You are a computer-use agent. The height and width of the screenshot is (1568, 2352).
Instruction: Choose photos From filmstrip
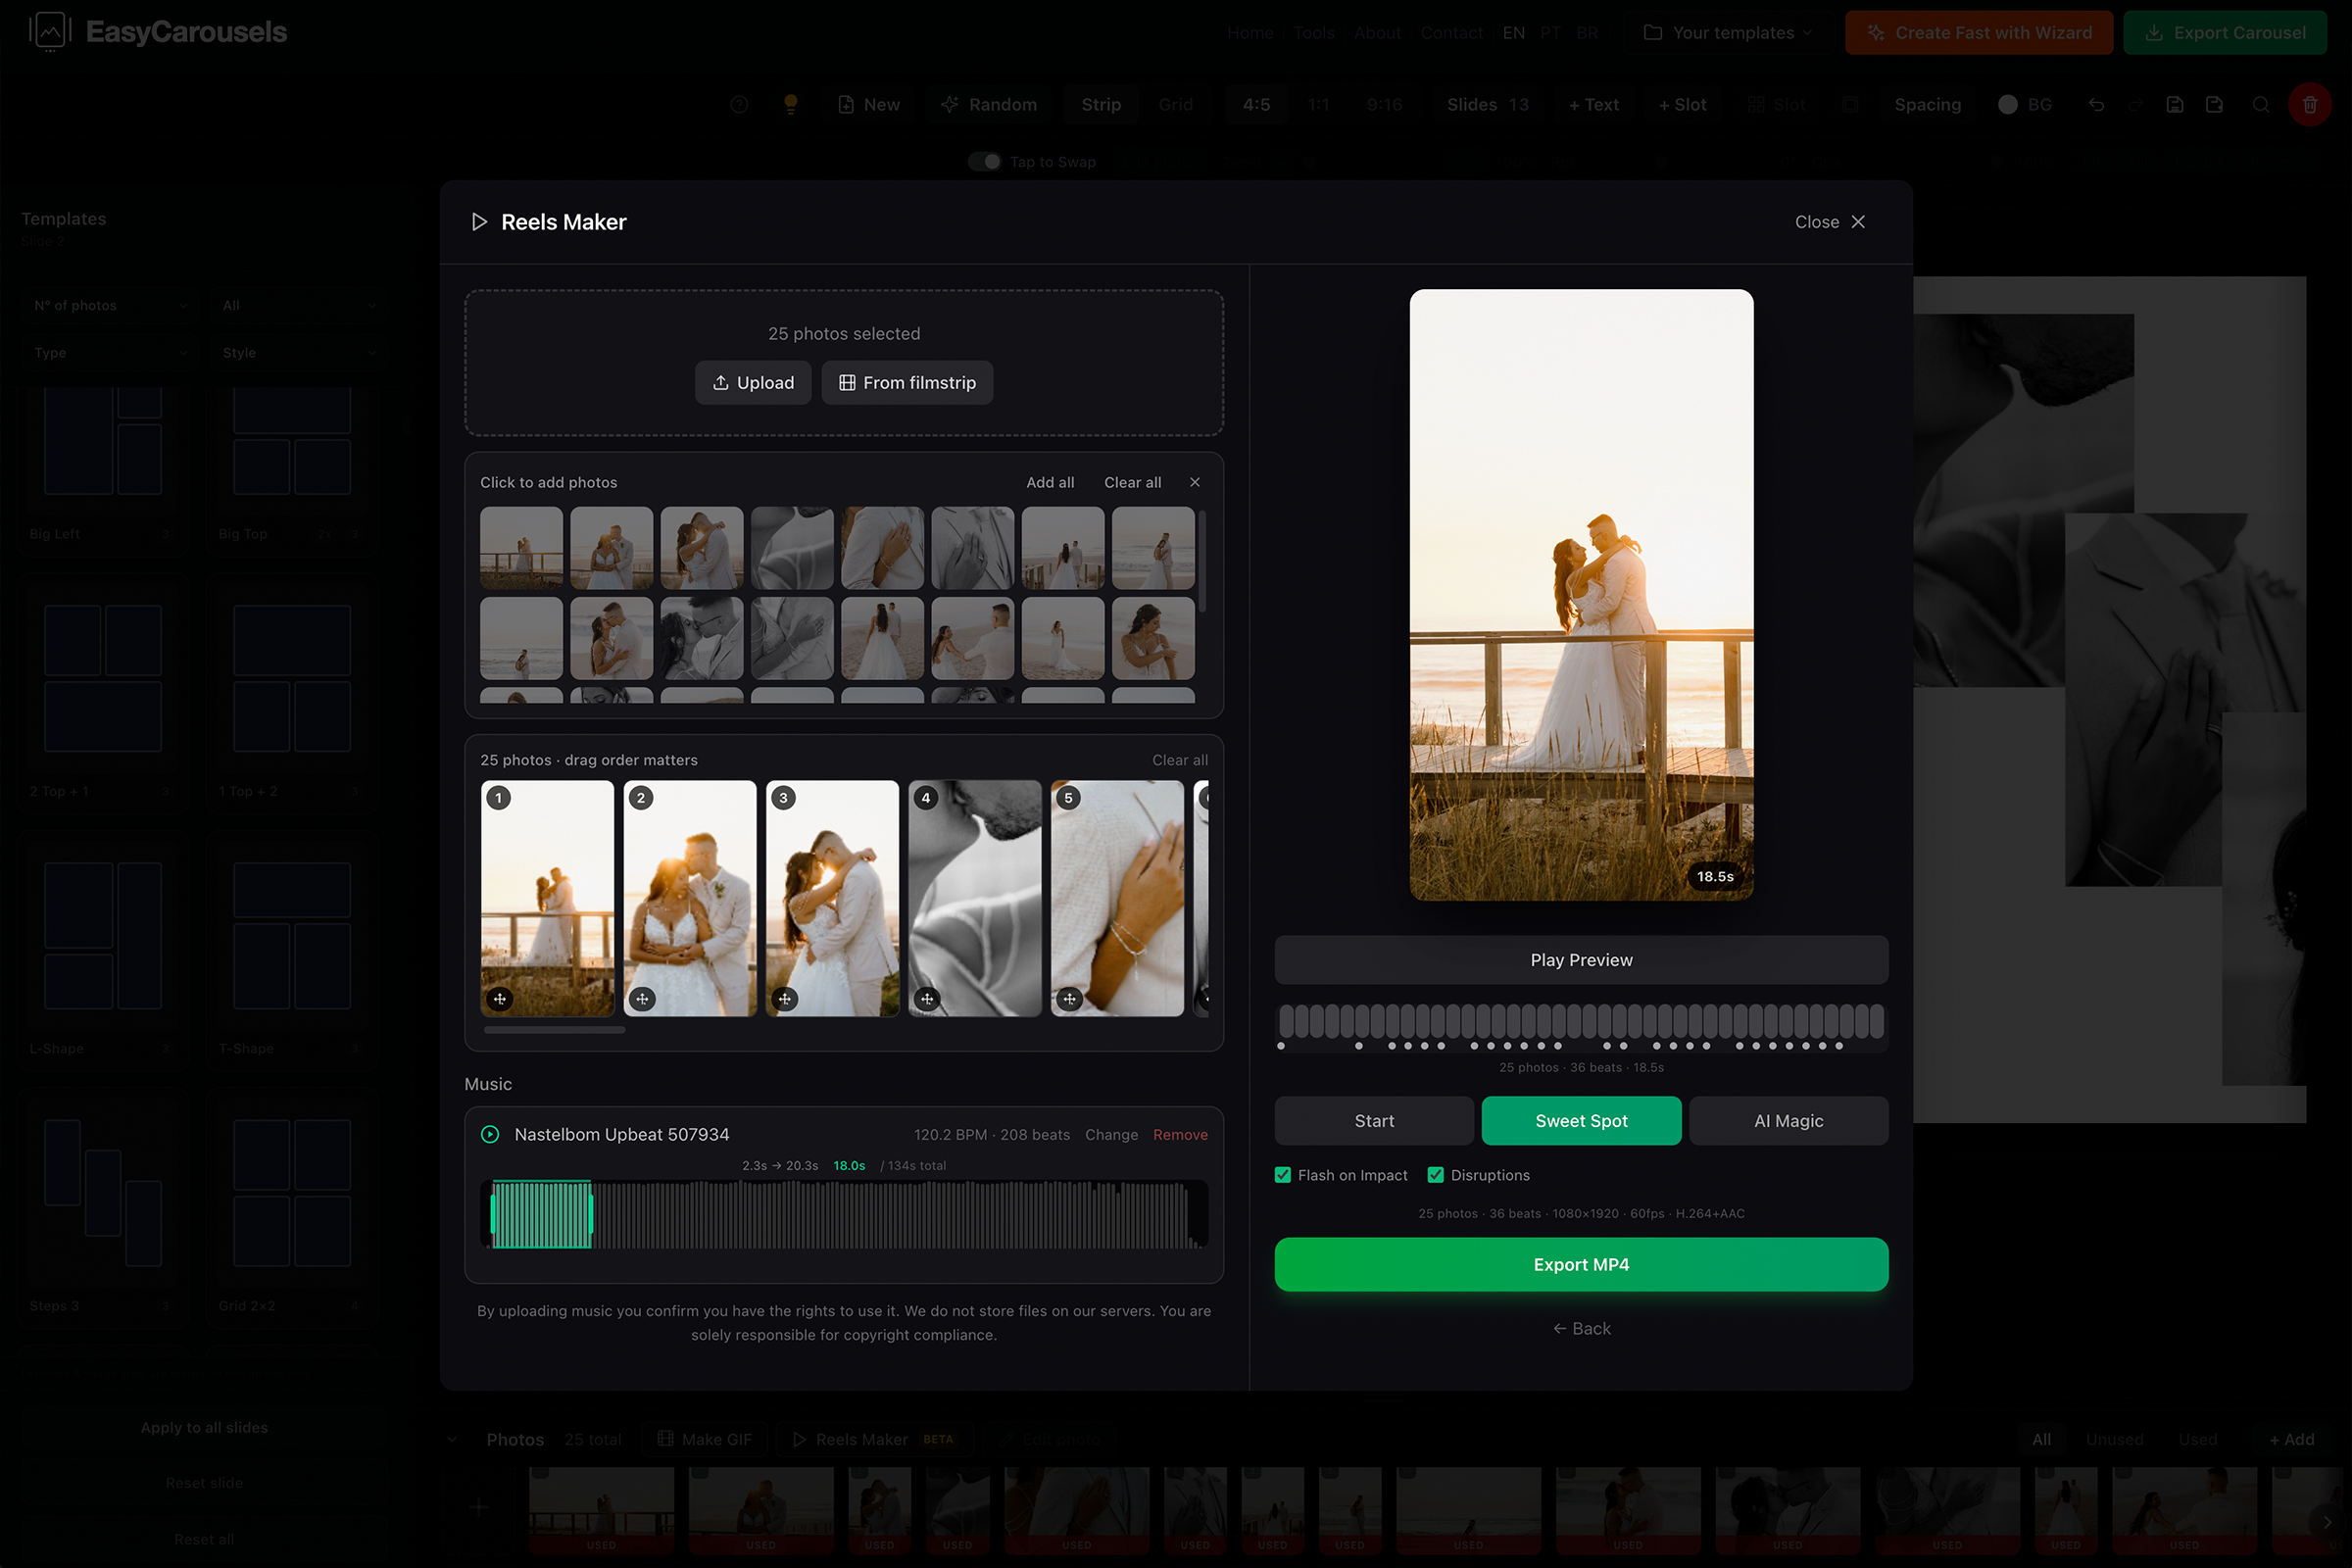tap(907, 383)
